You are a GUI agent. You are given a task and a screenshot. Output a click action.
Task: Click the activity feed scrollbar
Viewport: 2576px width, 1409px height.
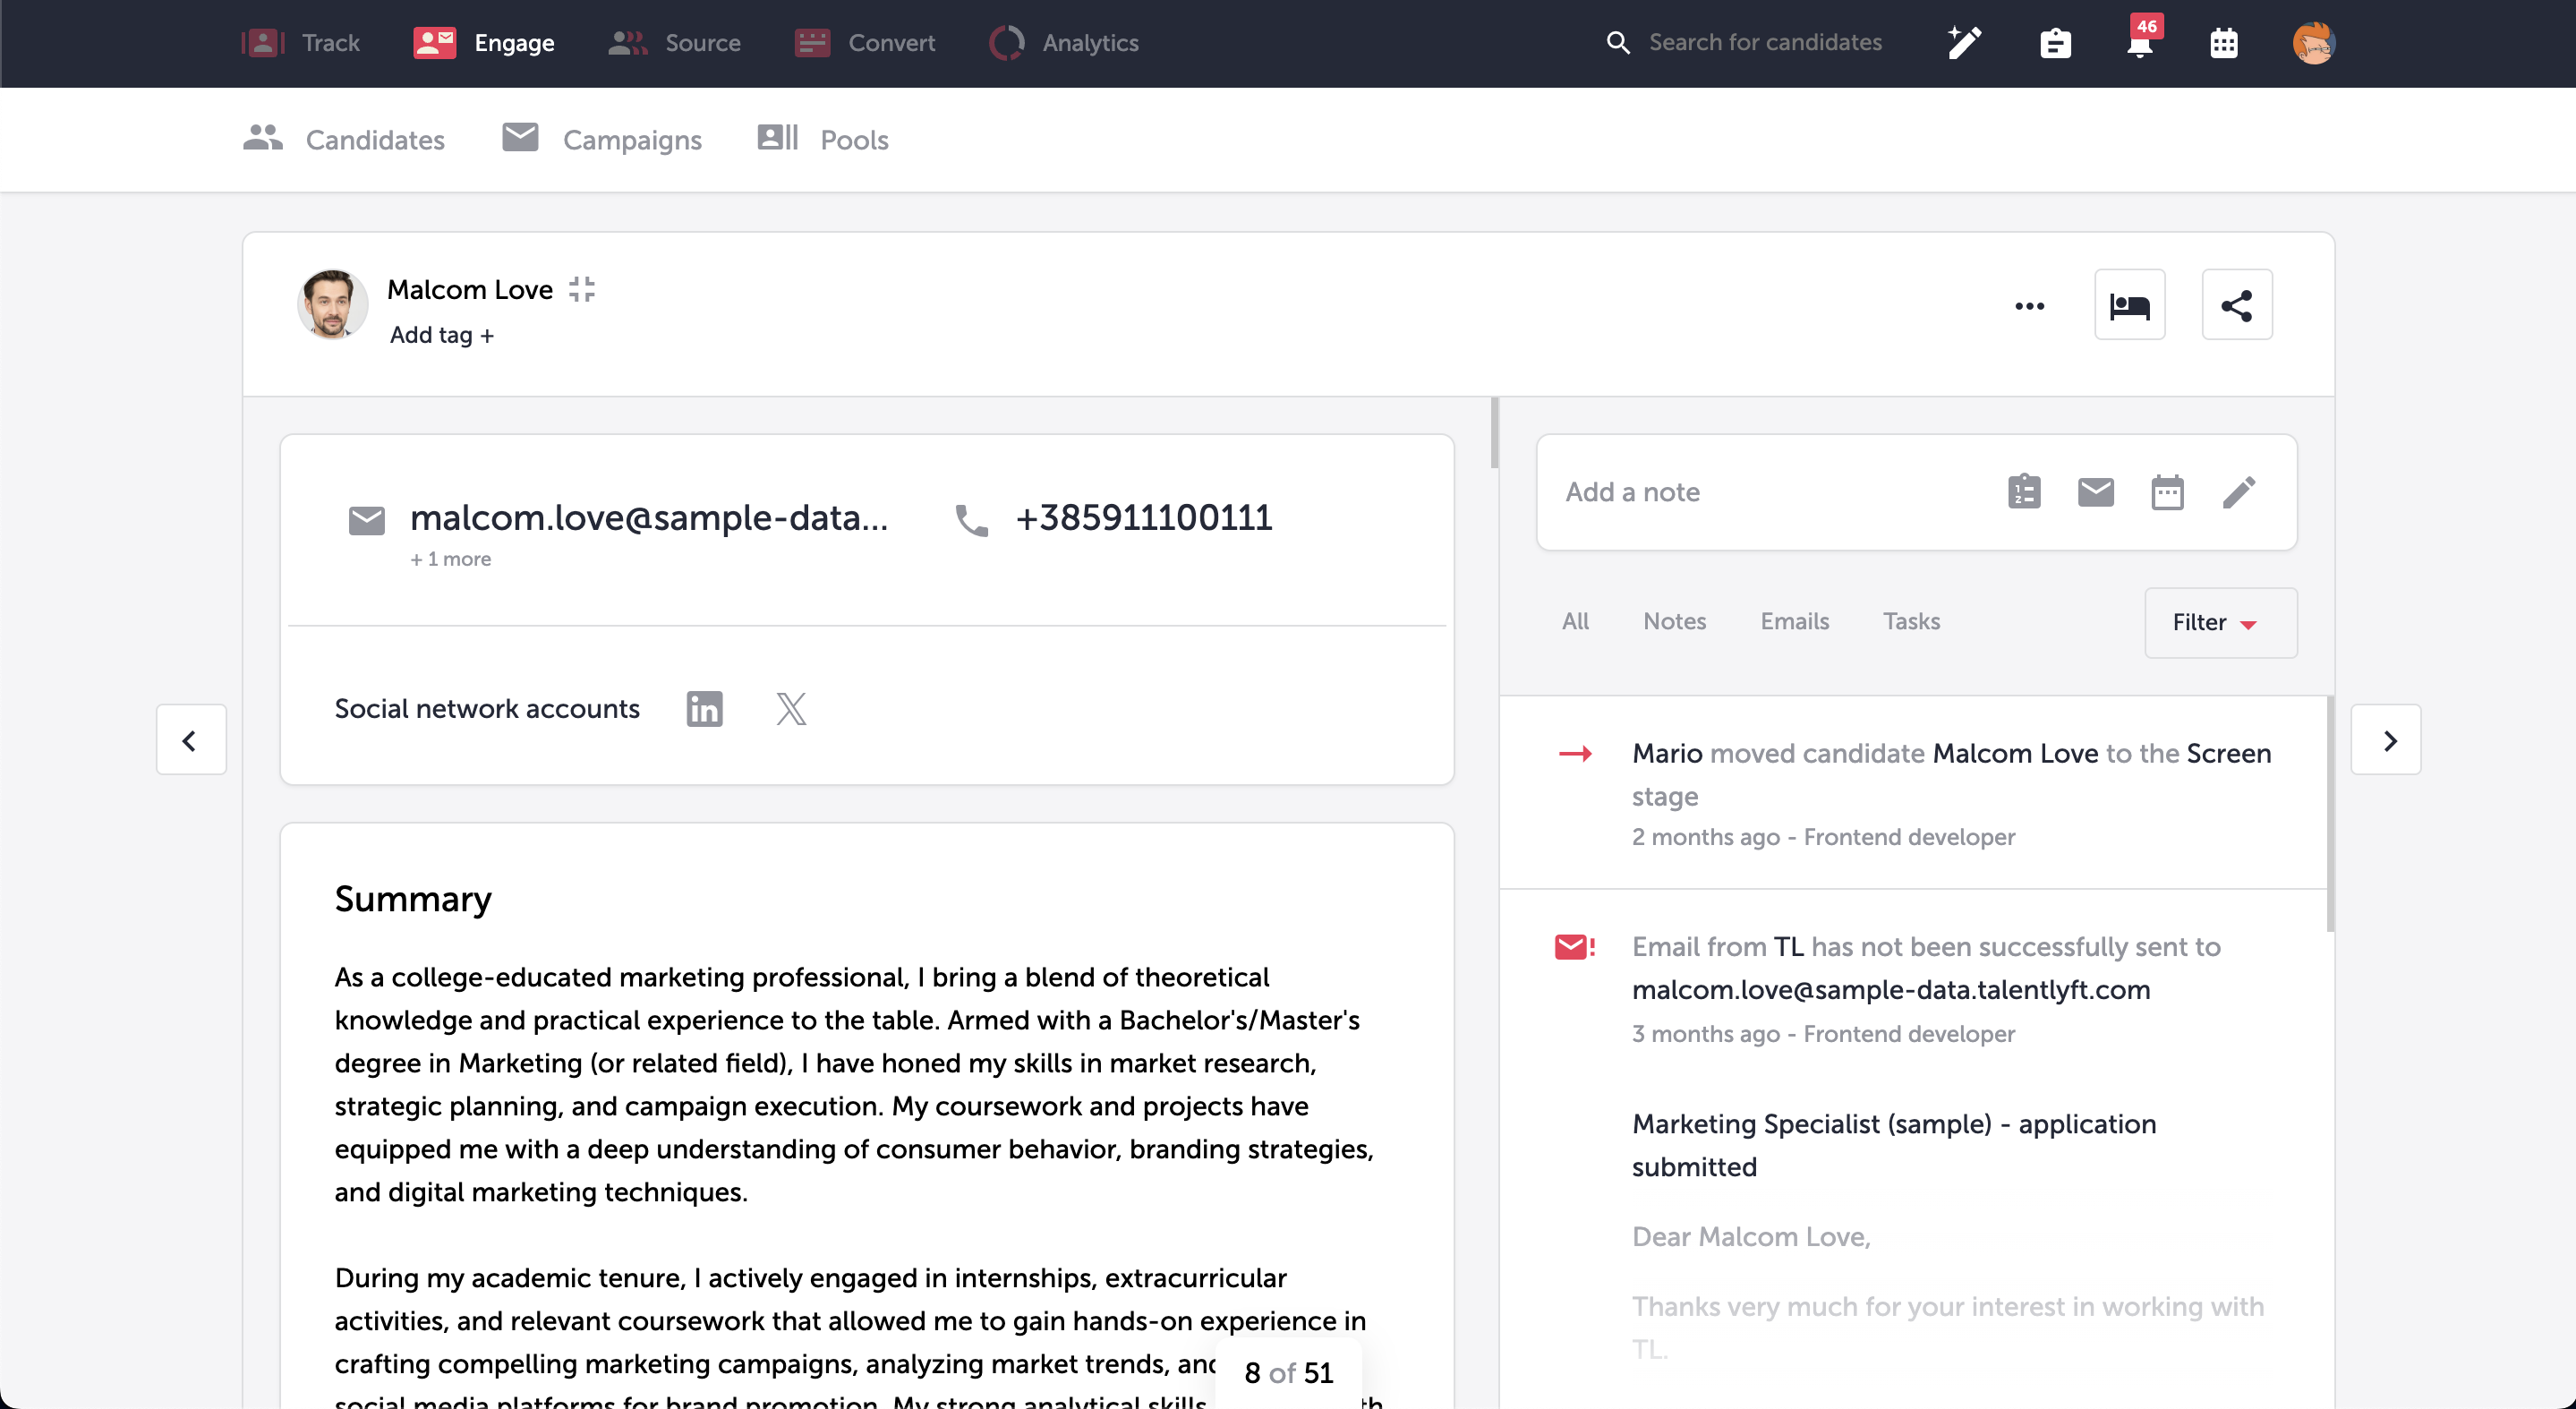click(2329, 815)
